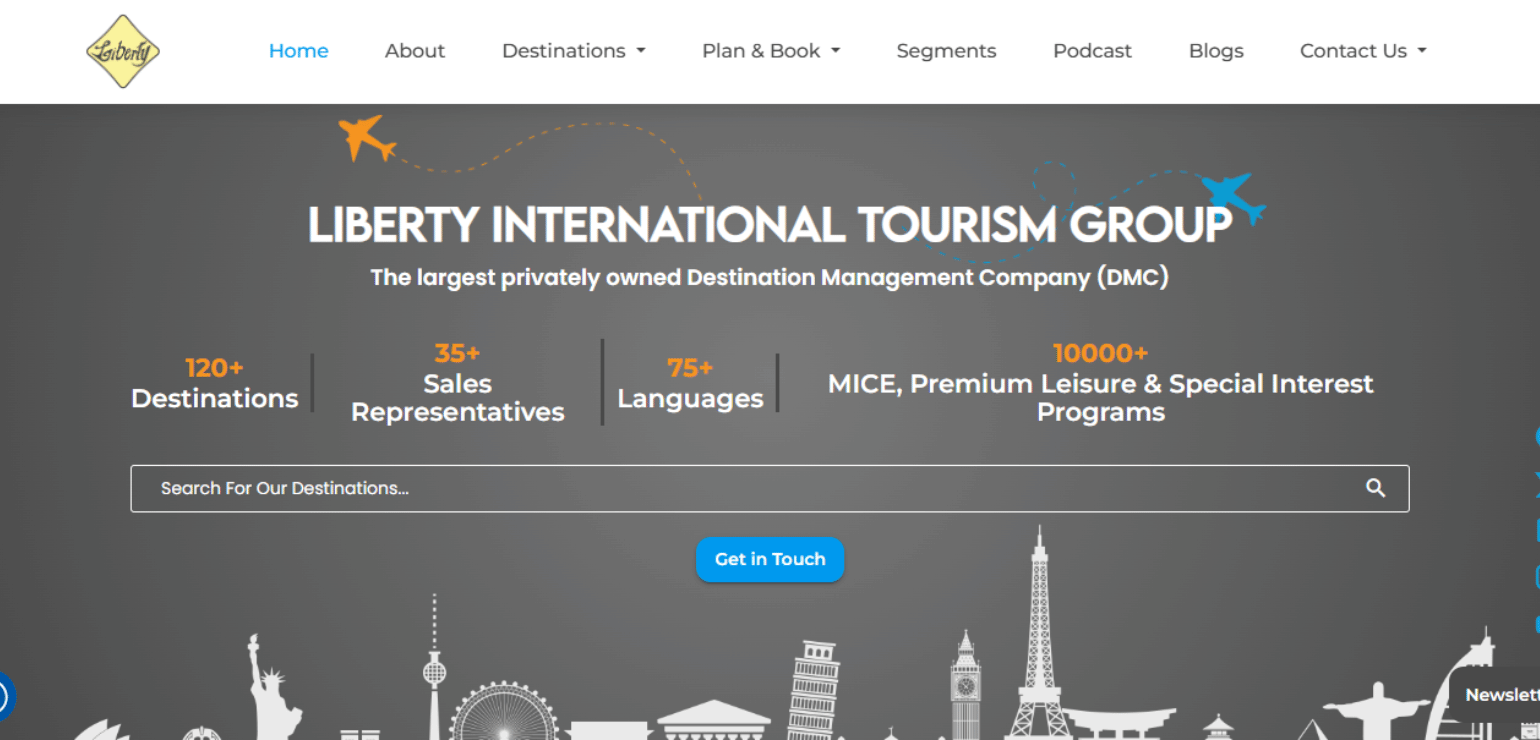Viewport: 1540px width, 740px height.
Task: Visit the Blogs page
Action: click(x=1215, y=50)
